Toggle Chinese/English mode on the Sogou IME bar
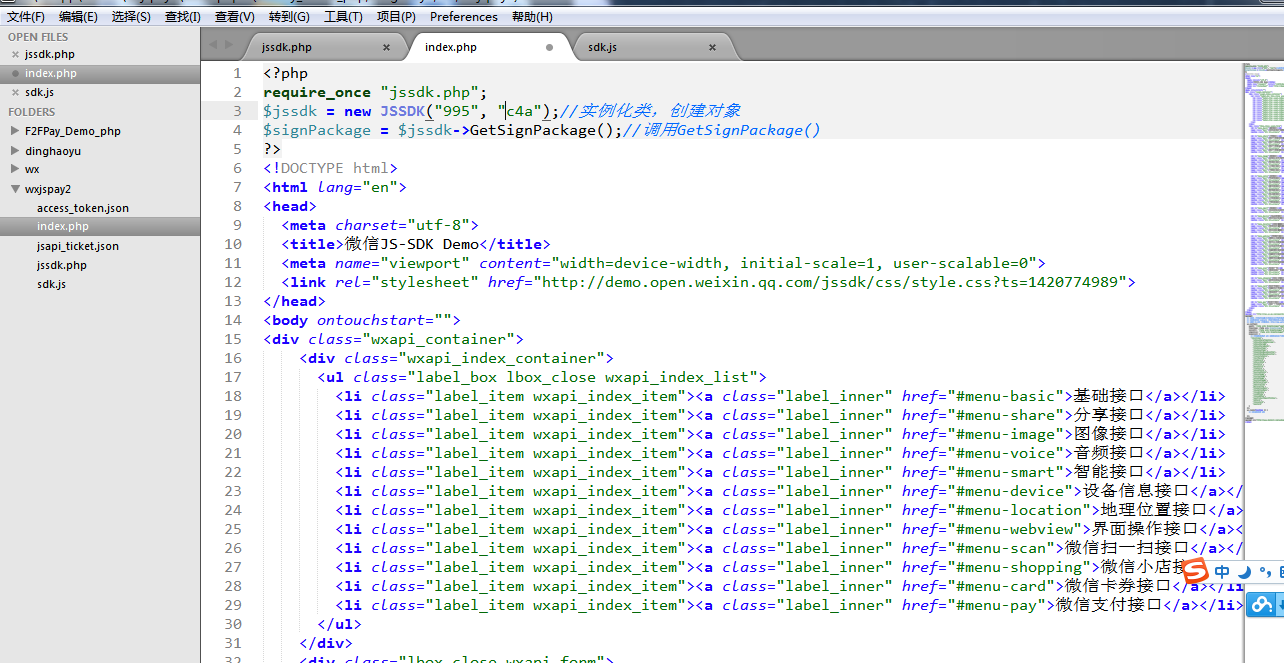Viewport: 1284px width, 663px height. [x=1222, y=572]
